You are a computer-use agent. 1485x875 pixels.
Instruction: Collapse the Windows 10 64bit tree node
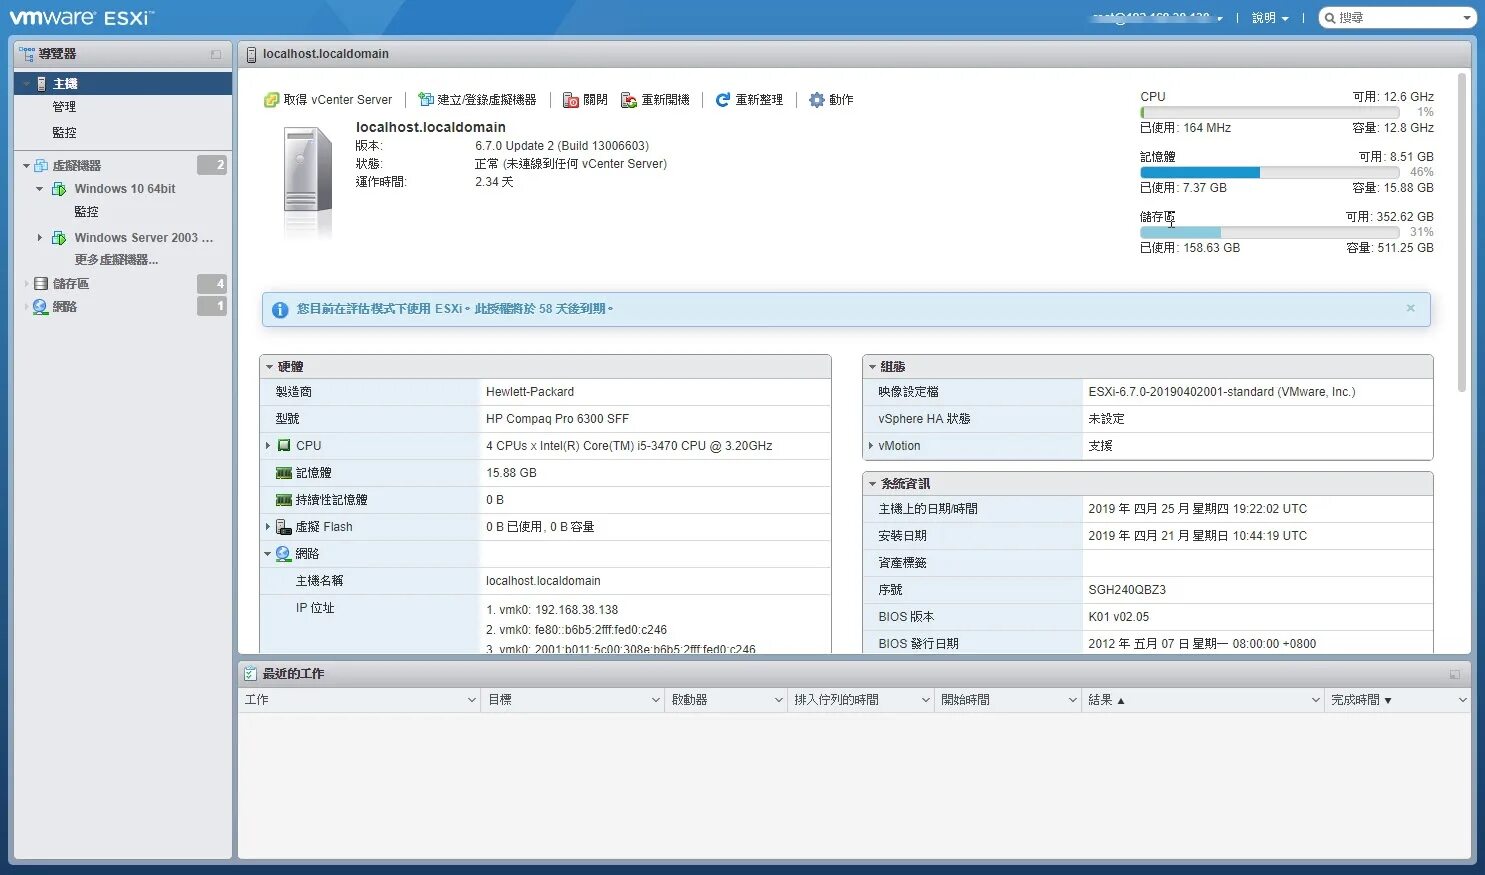pyautogui.click(x=39, y=189)
